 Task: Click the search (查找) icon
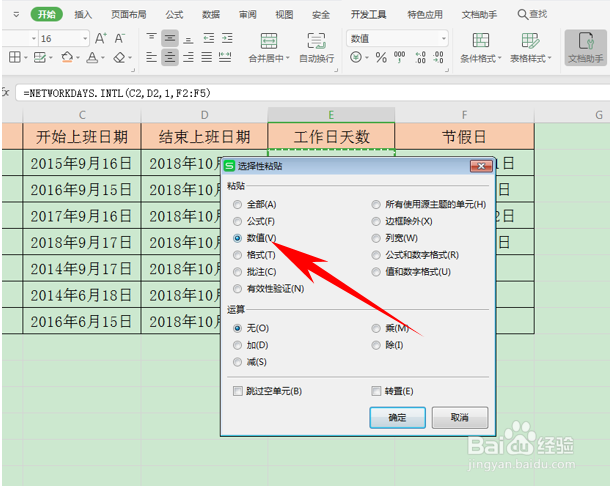point(522,14)
